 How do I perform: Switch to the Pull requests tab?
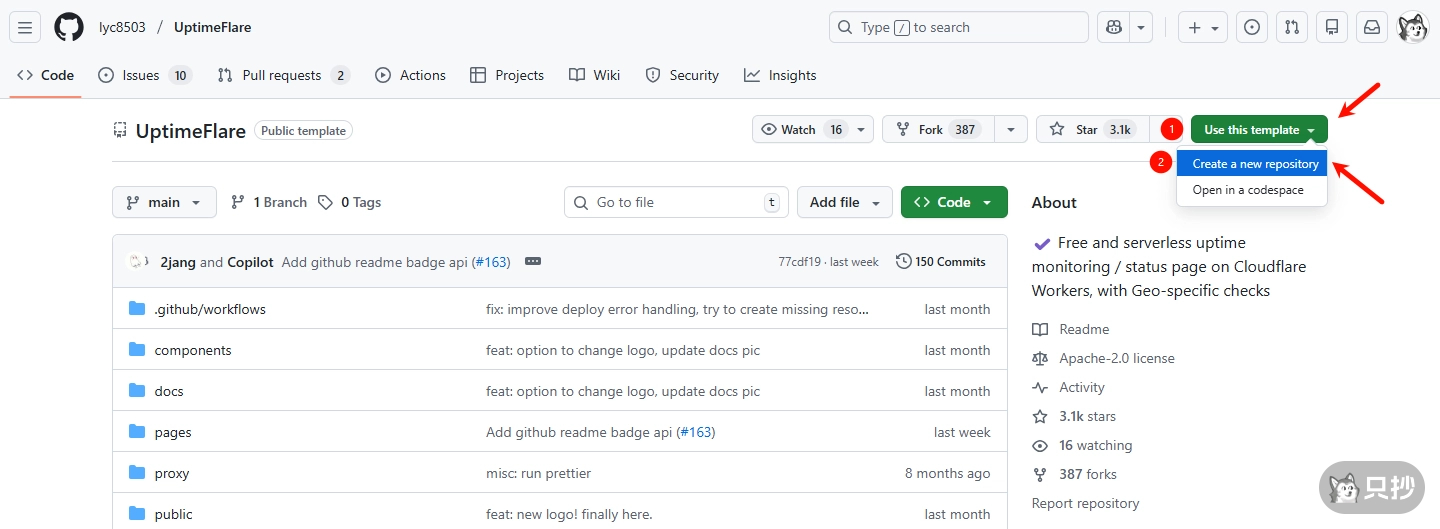pyautogui.click(x=282, y=75)
